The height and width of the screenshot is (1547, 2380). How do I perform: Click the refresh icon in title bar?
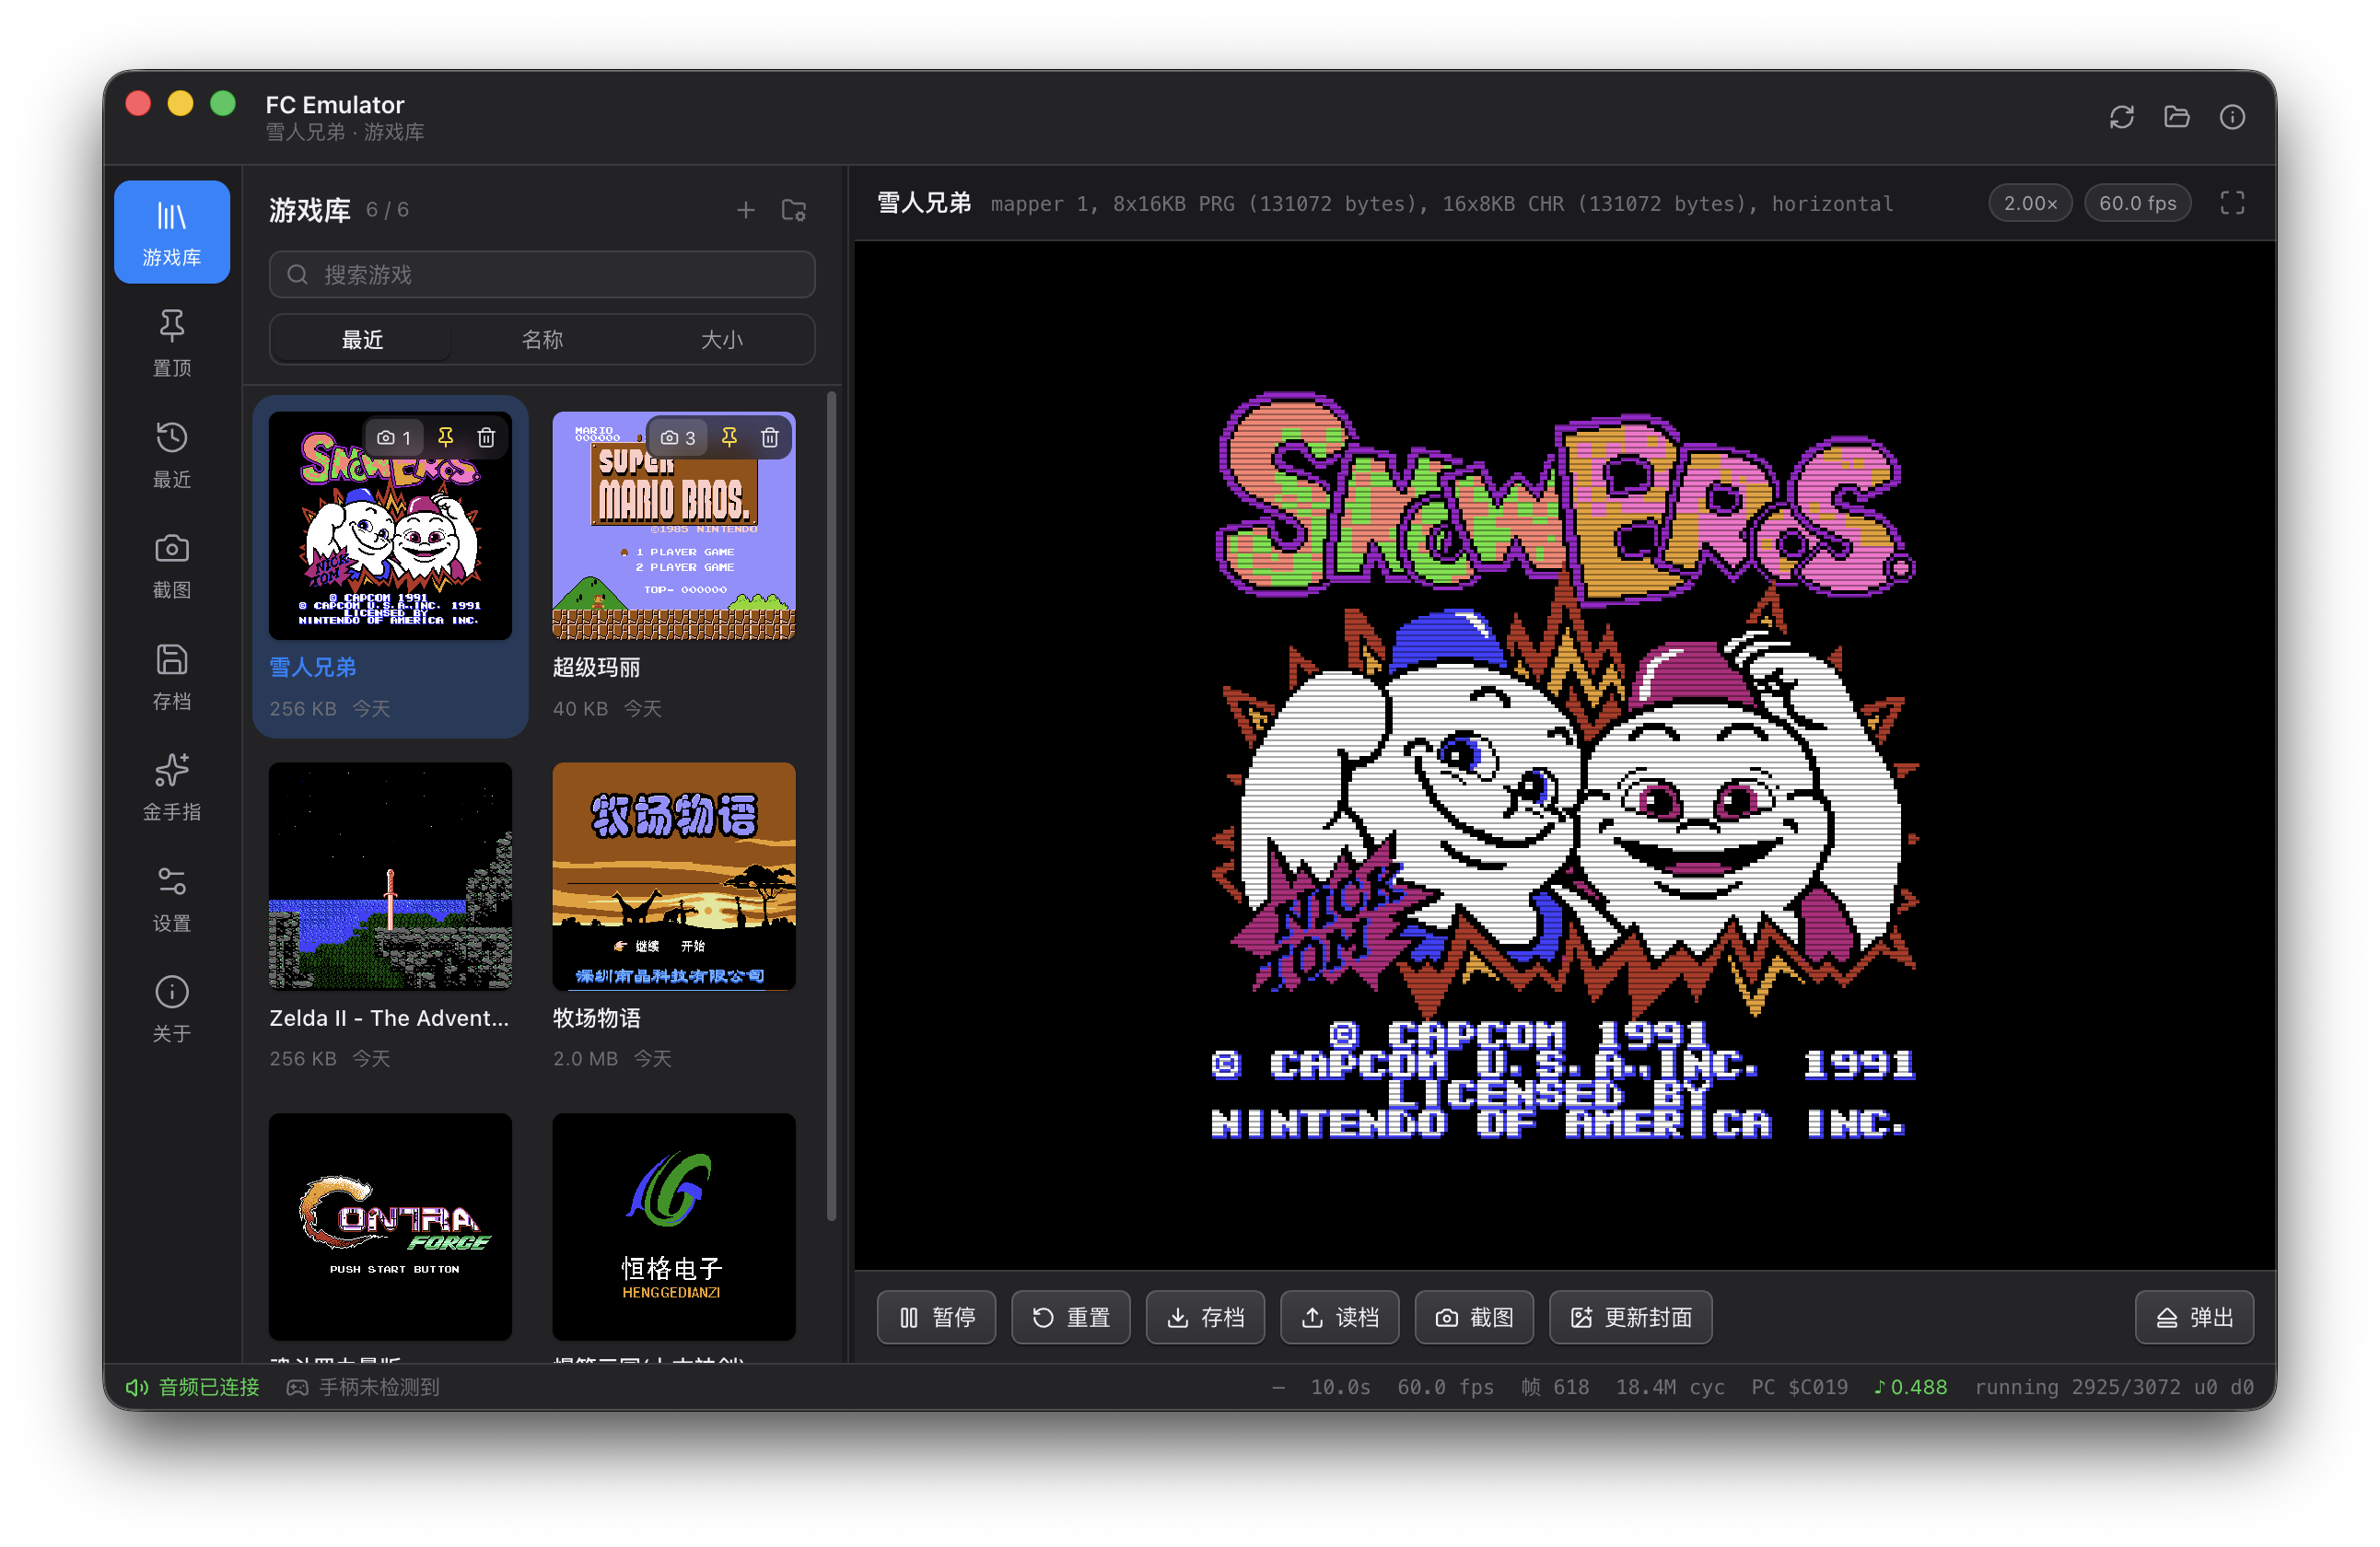click(x=2121, y=117)
